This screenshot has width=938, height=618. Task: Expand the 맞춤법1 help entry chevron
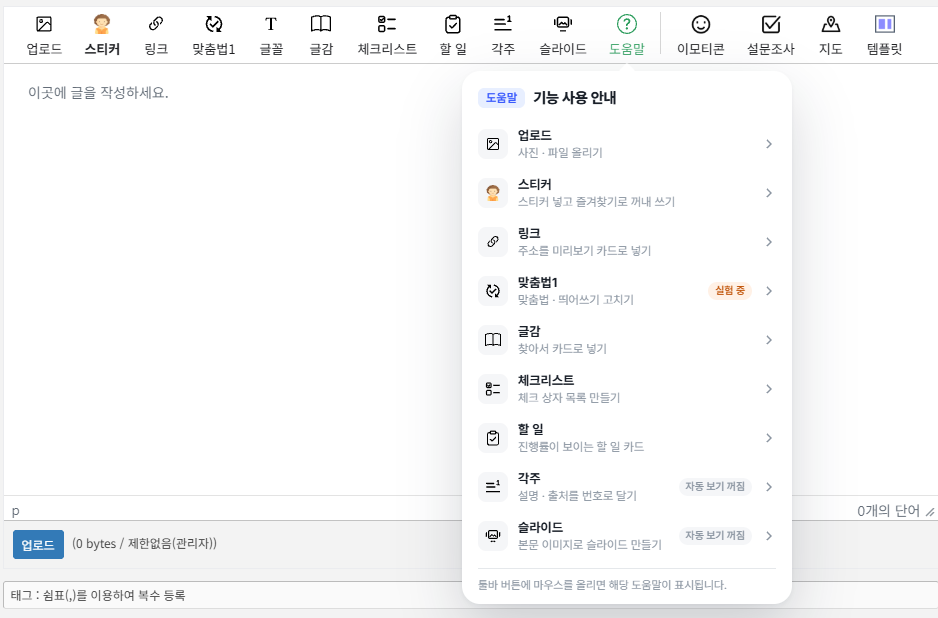[769, 291]
